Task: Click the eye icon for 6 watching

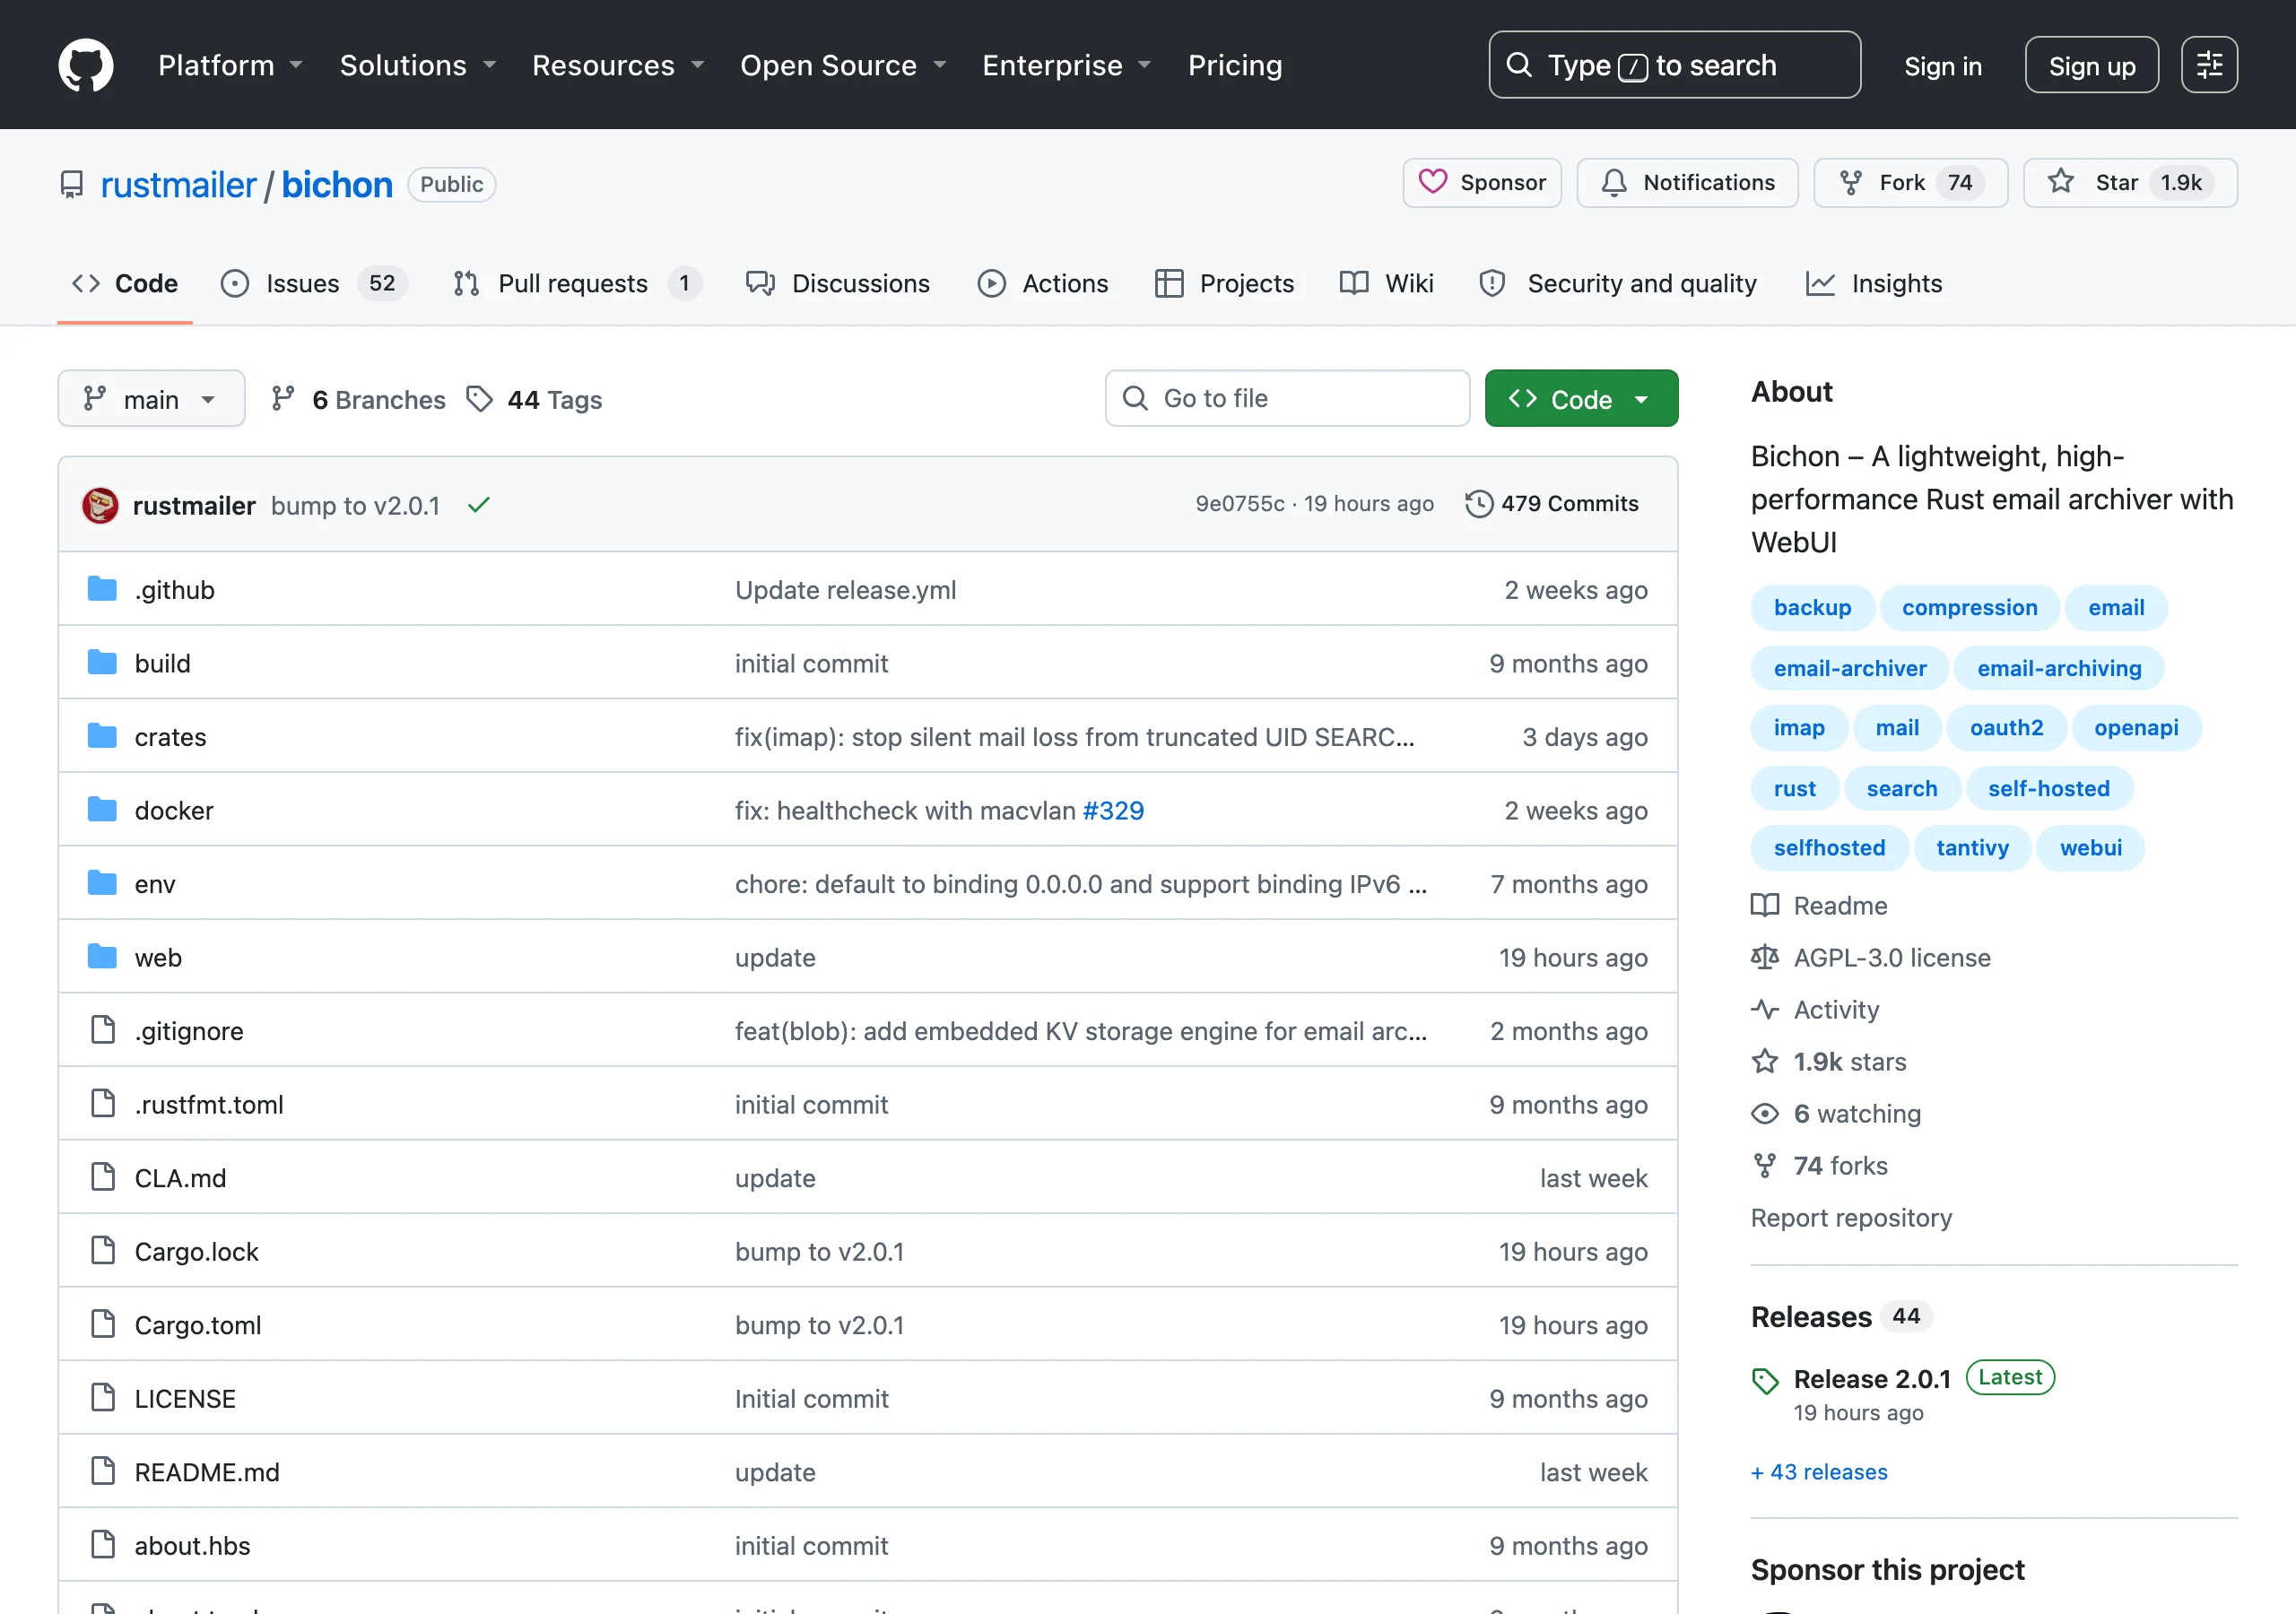Action: click(1765, 1113)
